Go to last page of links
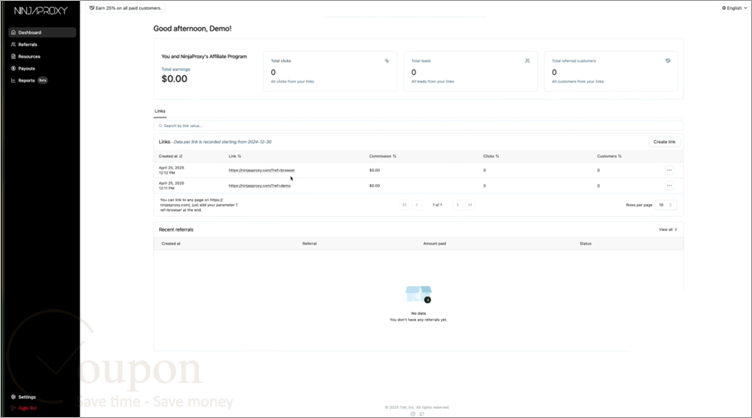The image size is (752, 418). coord(470,205)
